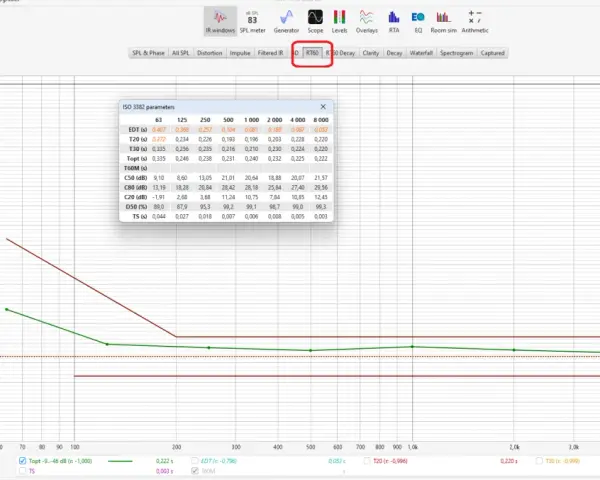Image resolution: width=600 pixels, height=480 pixels.
Task: Open the RTA analyzer
Action: click(x=394, y=21)
